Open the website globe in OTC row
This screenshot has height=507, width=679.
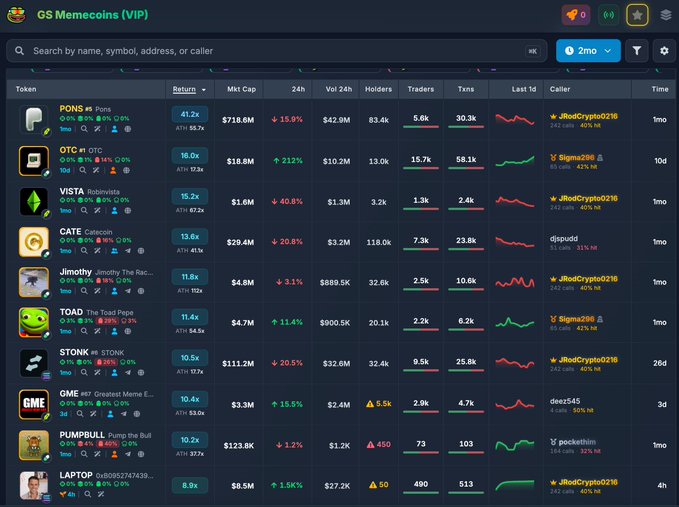pyautogui.click(x=126, y=170)
